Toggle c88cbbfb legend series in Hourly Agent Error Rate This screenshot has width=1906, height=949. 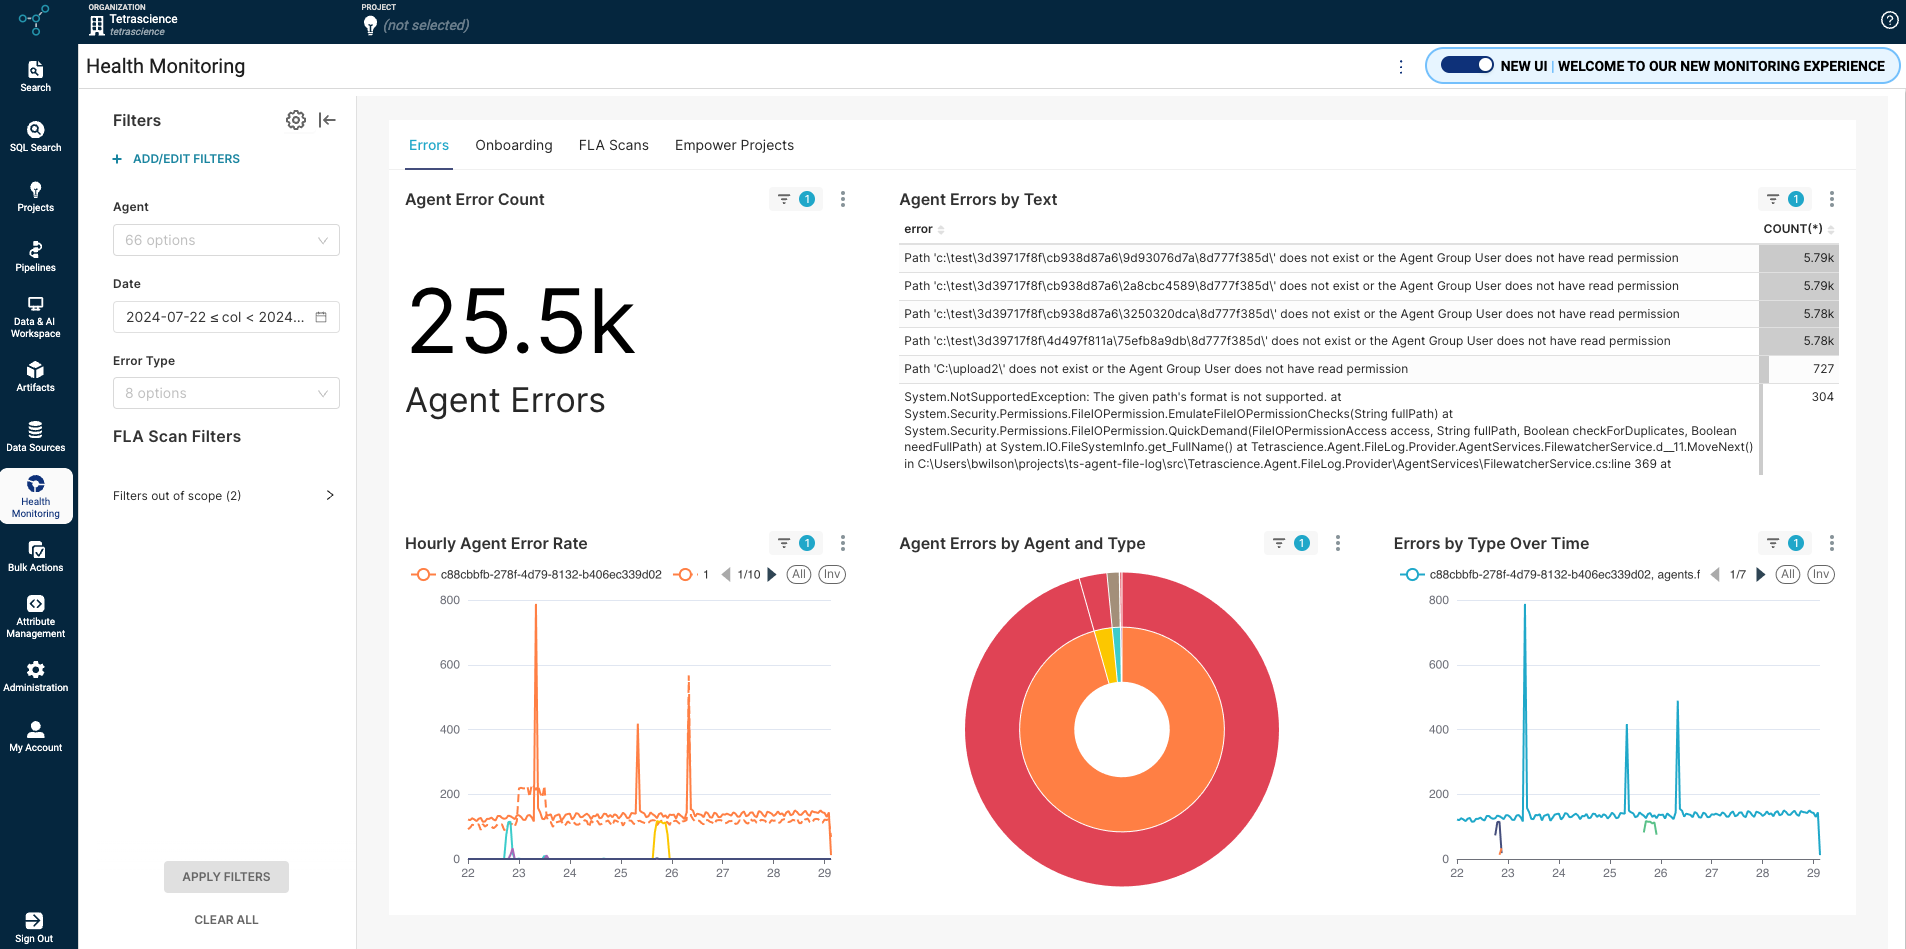pyautogui.click(x=537, y=574)
